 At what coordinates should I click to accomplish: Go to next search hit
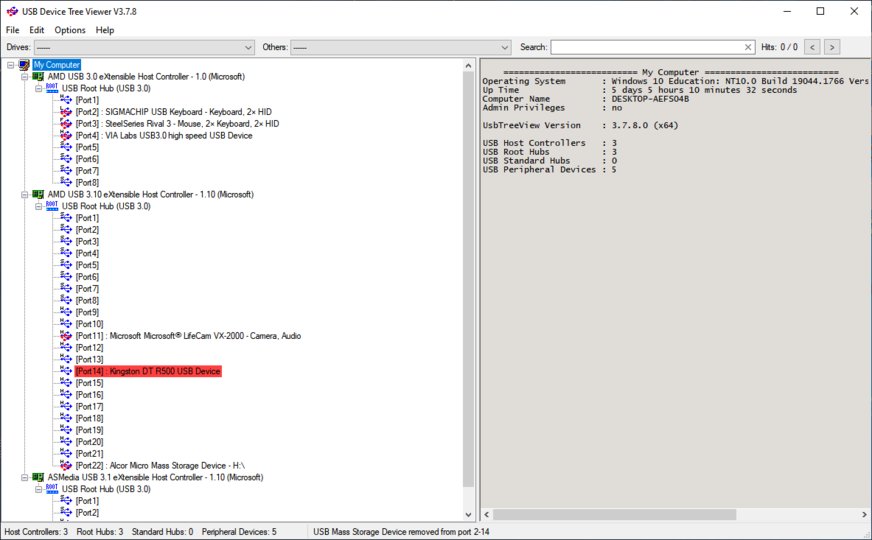click(x=832, y=47)
